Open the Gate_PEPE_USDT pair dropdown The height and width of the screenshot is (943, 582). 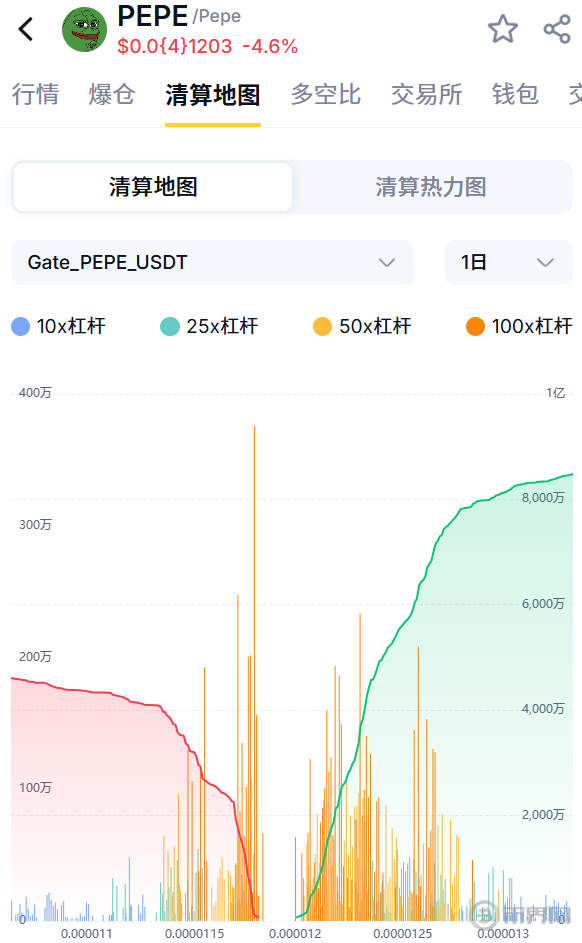[x=212, y=262]
